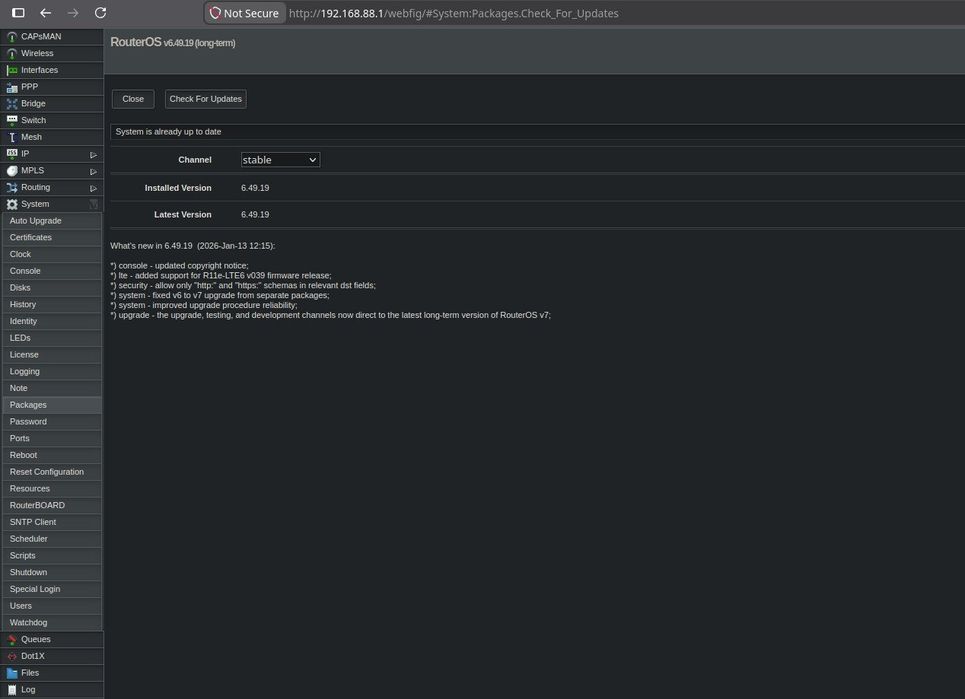The height and width of the screenshot is (699, 965).
Task: Open the Channel dropdown showing stable
Action: [280, 160]
